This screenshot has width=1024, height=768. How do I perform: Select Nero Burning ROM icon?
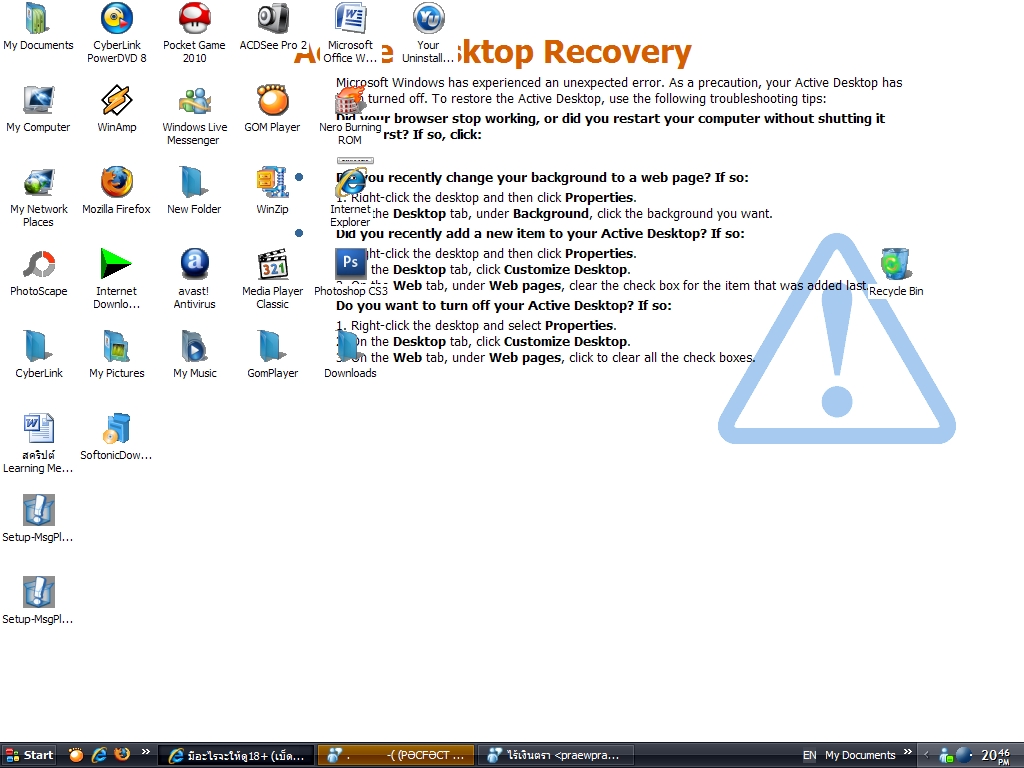(x=350, y=115)
